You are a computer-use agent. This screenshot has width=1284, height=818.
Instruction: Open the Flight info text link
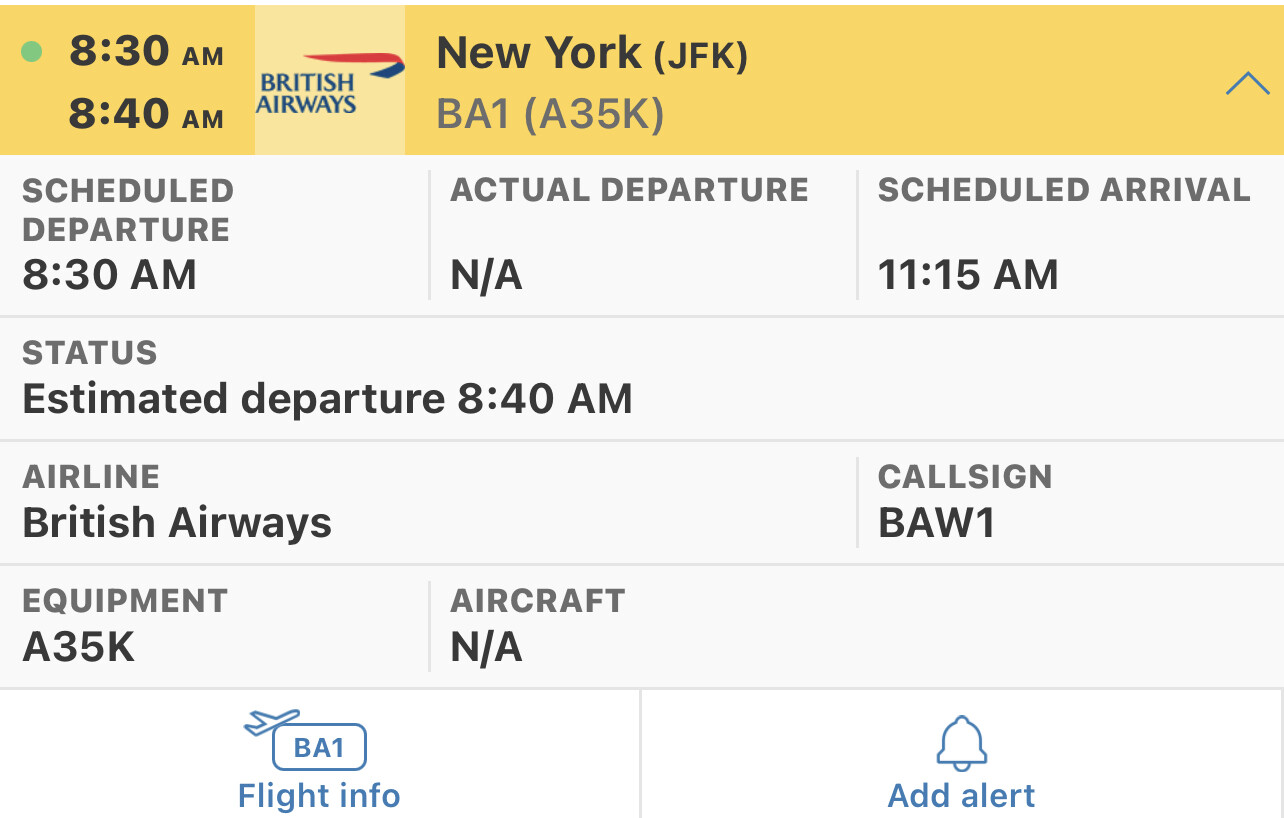319,796
